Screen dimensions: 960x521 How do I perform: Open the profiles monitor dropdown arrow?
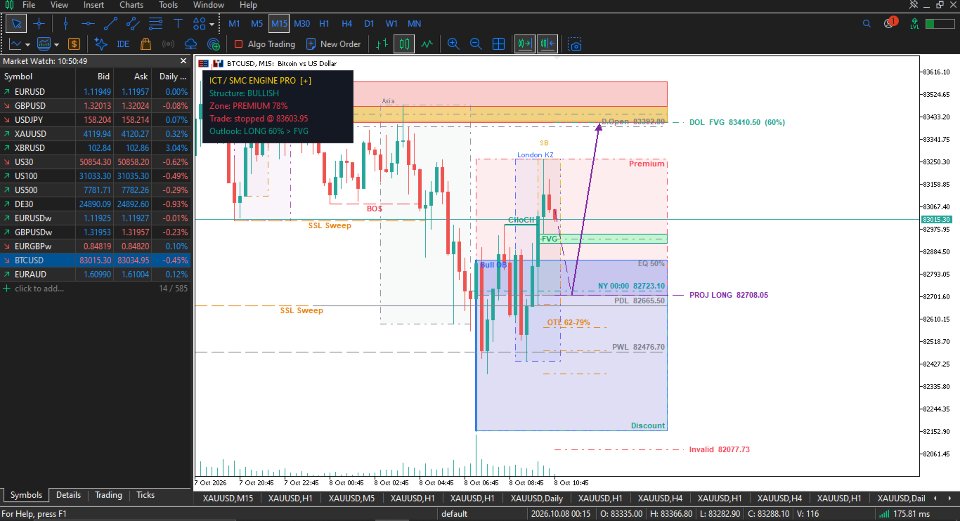point(56,45)
